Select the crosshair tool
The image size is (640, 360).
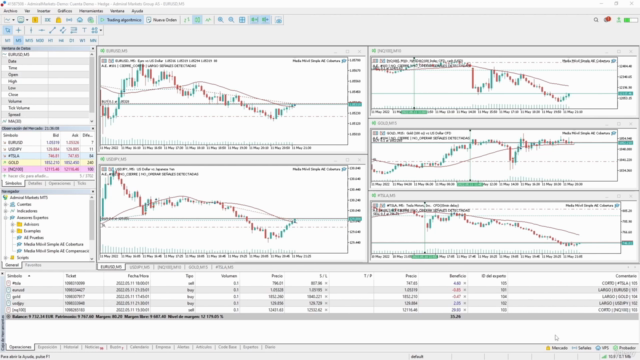[18, 30]
